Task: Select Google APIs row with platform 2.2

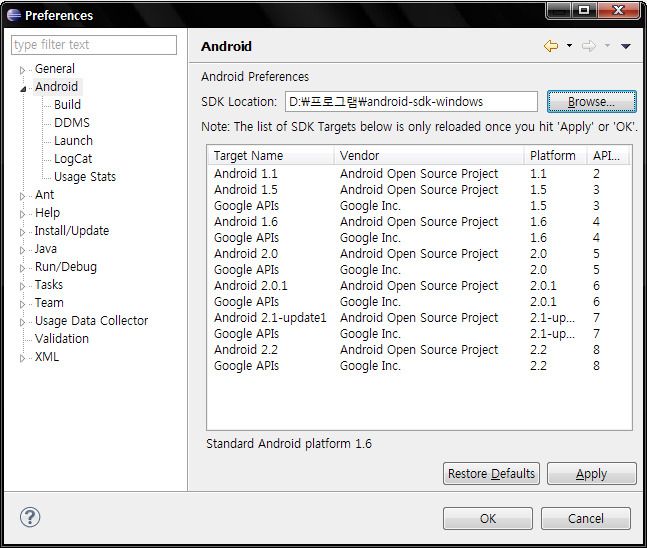Action: pyautogui.click(x=419, y=366)
